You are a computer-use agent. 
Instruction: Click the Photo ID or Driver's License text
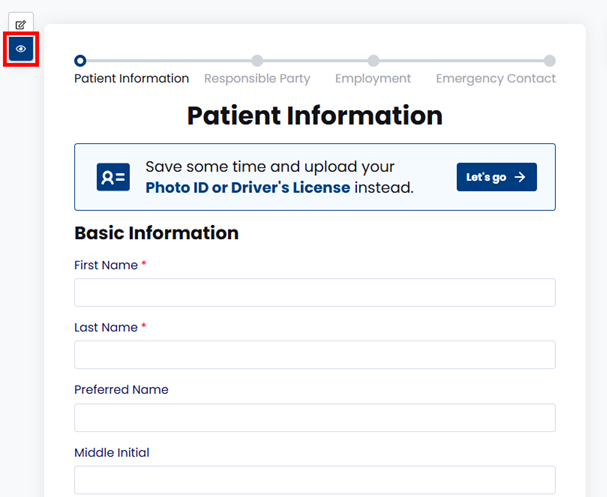[248, 188]
